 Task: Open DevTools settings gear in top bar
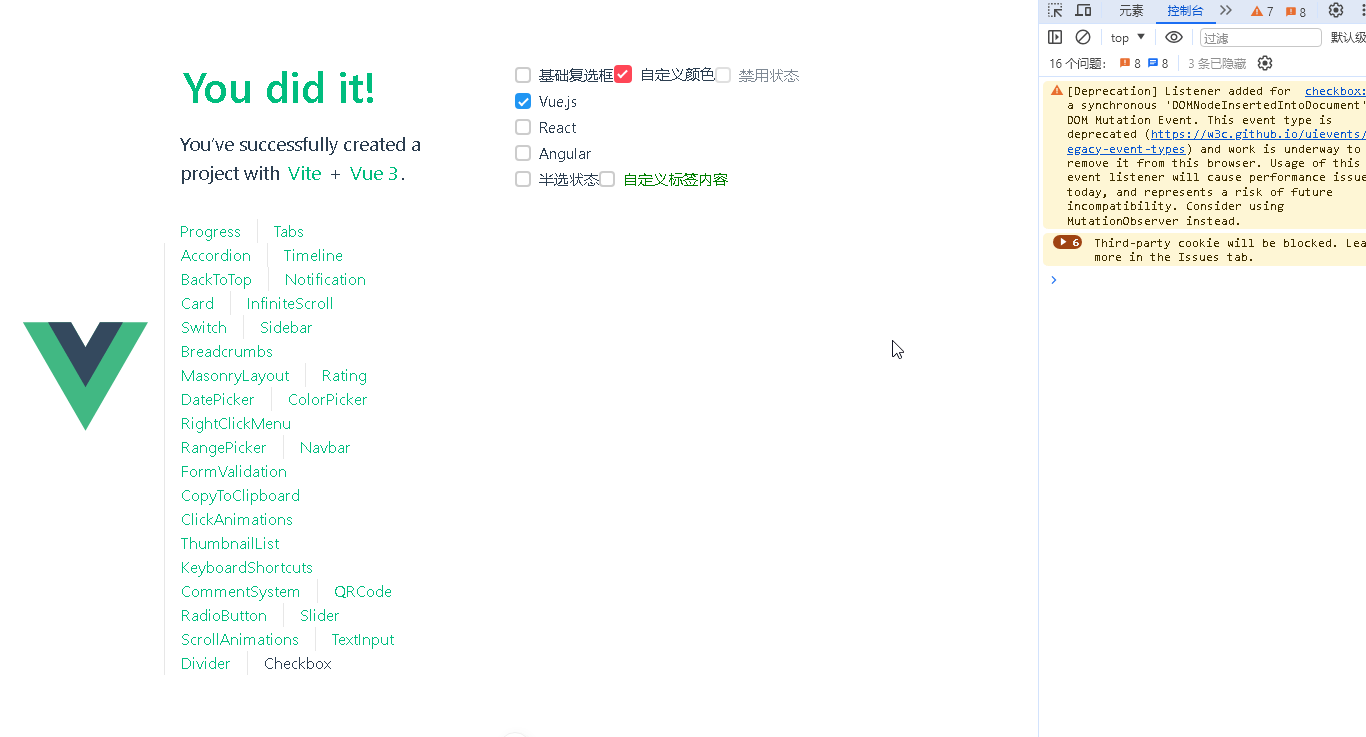point(1336,11)
